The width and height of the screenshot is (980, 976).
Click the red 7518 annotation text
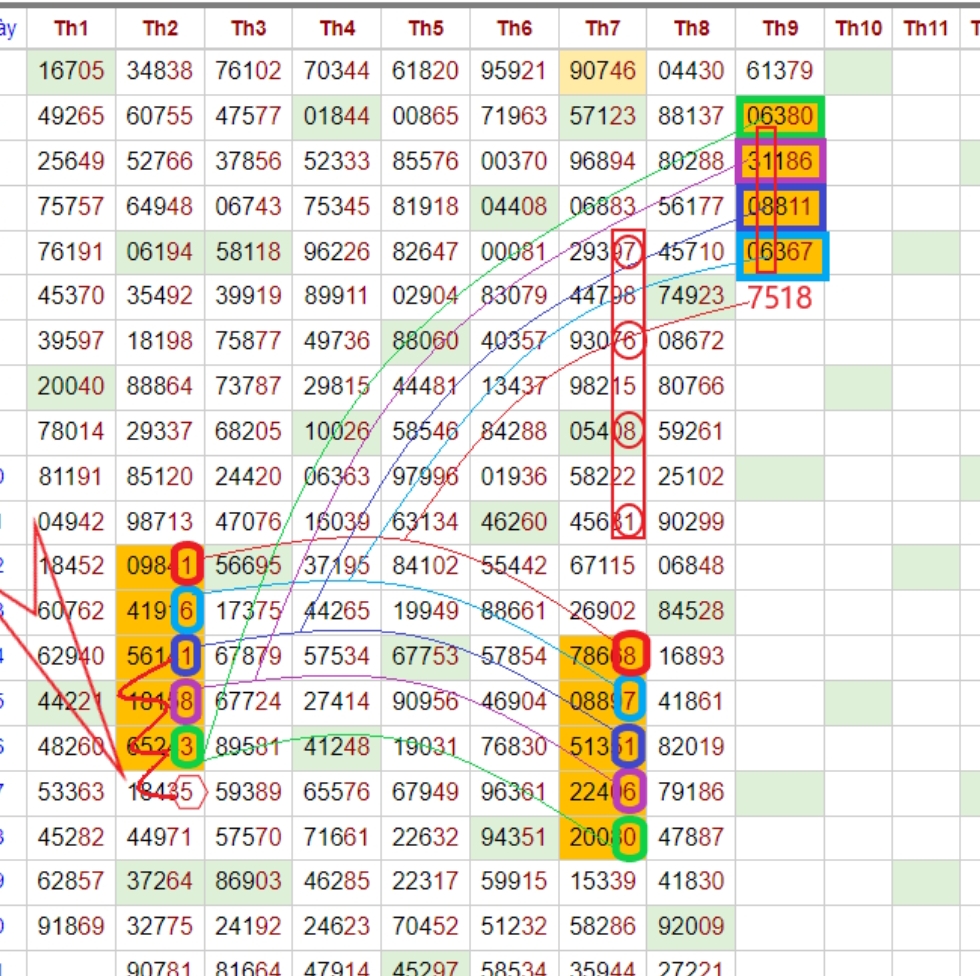(780, 298)
